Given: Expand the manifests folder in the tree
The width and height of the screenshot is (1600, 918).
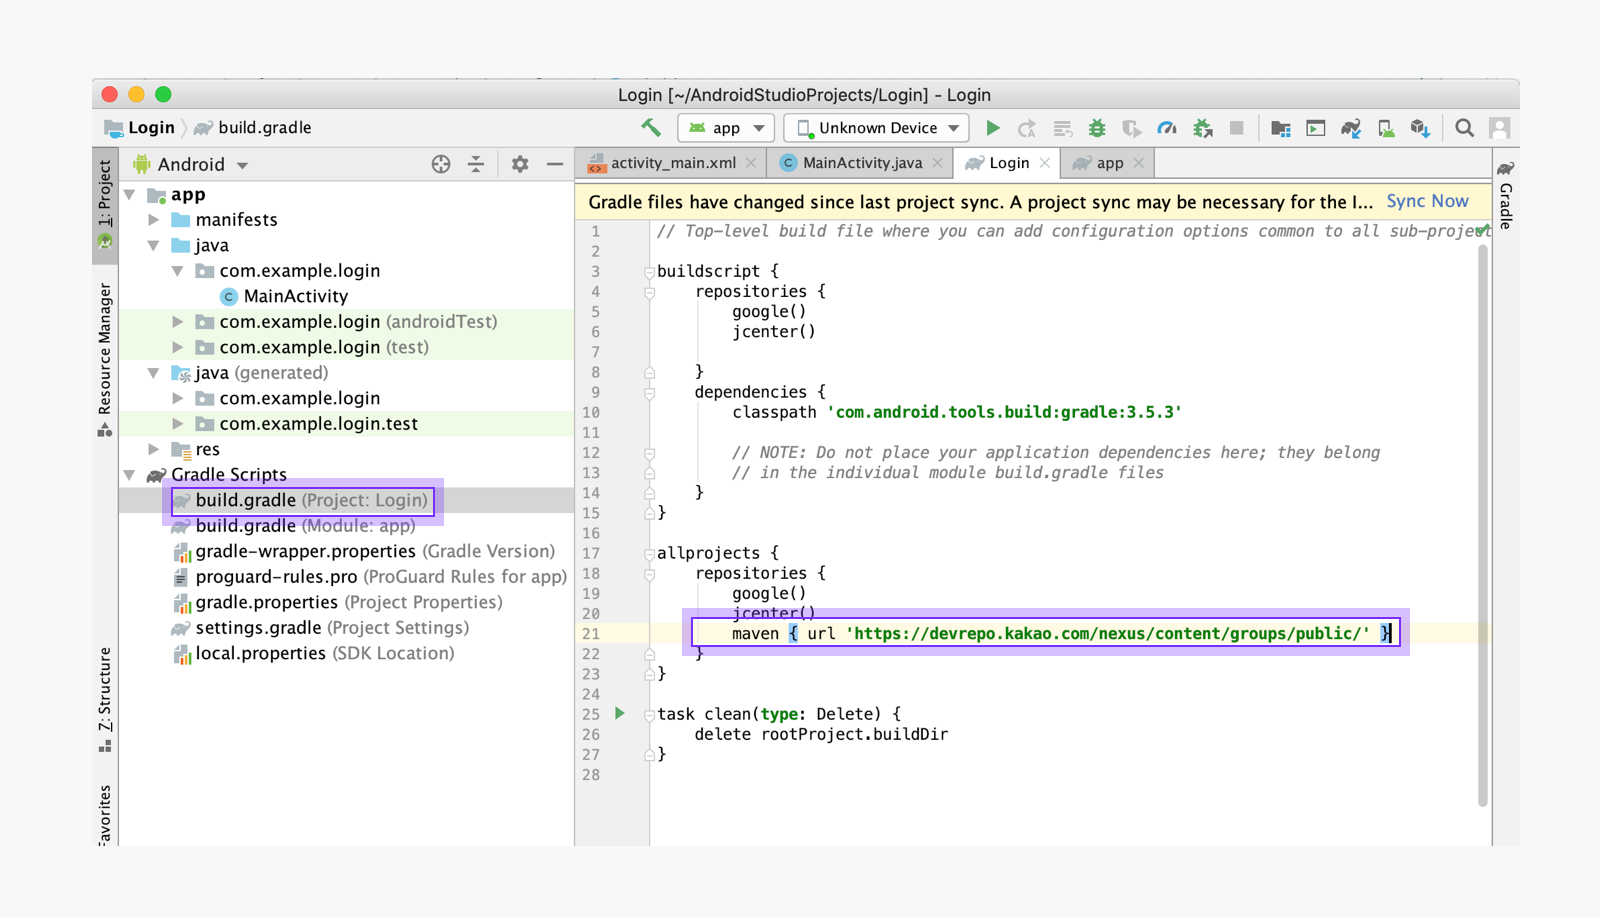Looking at the screenshot, I should coord(155,220).
